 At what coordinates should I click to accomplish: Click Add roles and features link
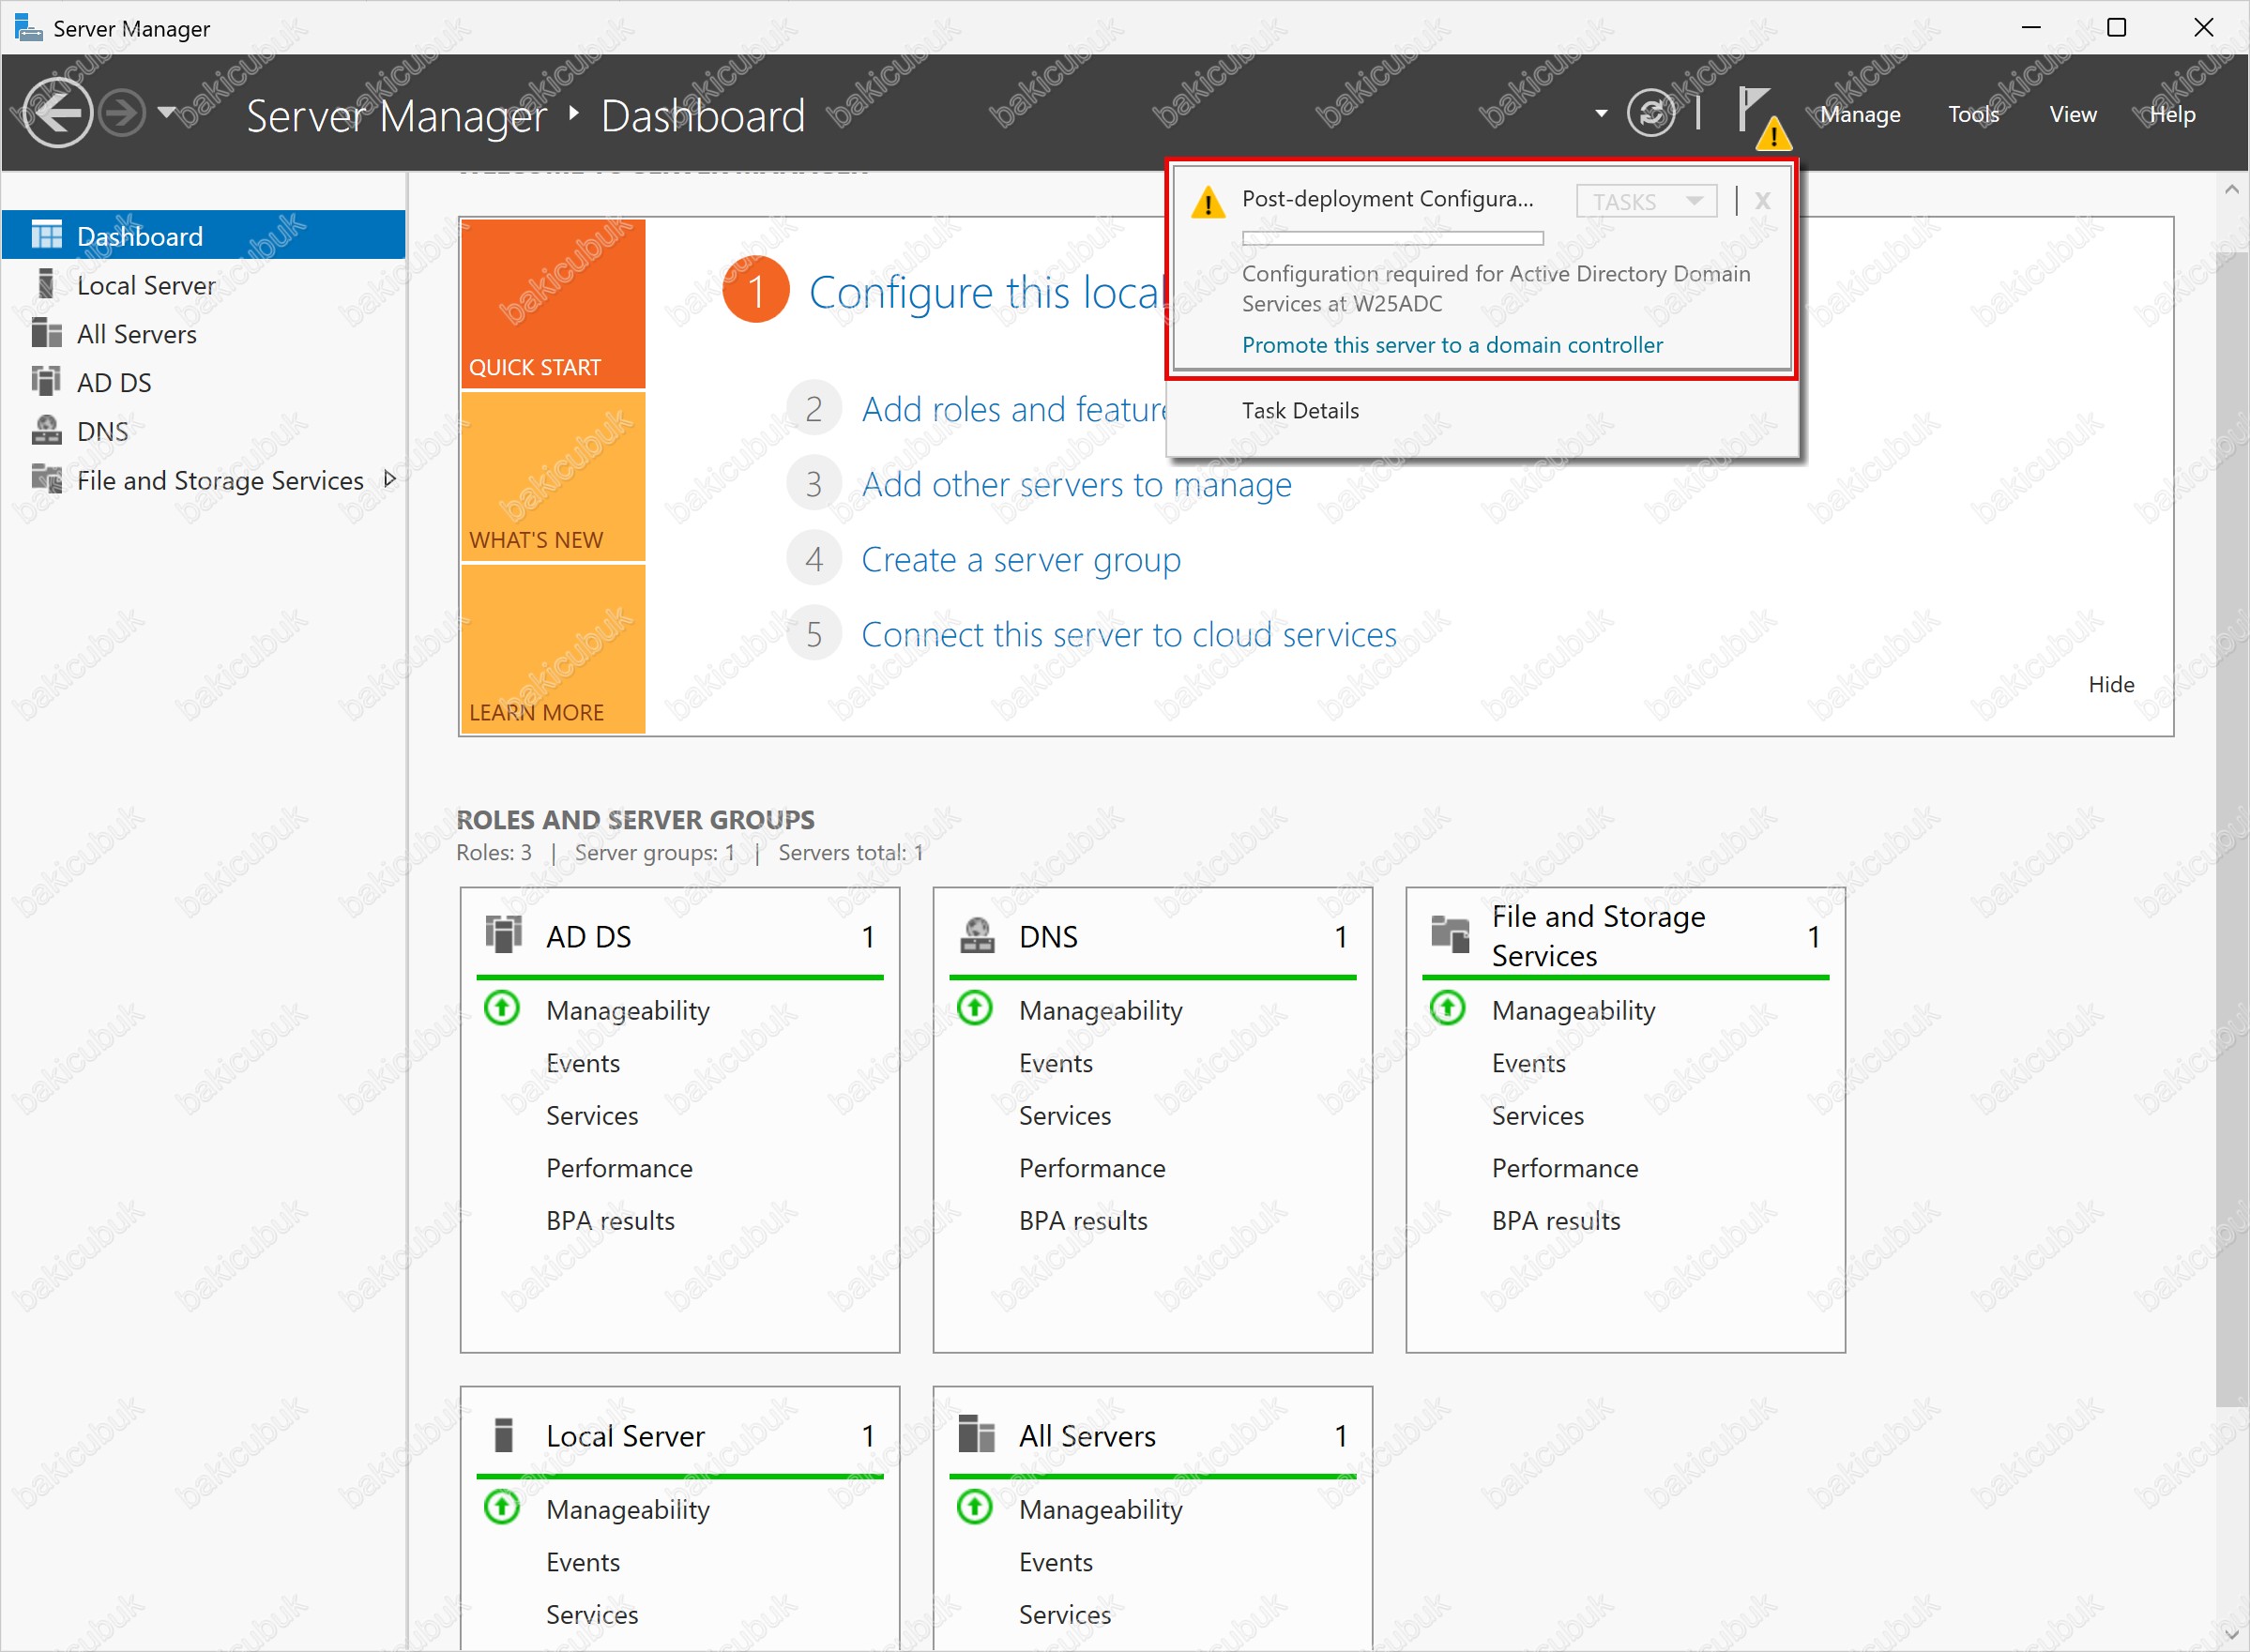1014,409
